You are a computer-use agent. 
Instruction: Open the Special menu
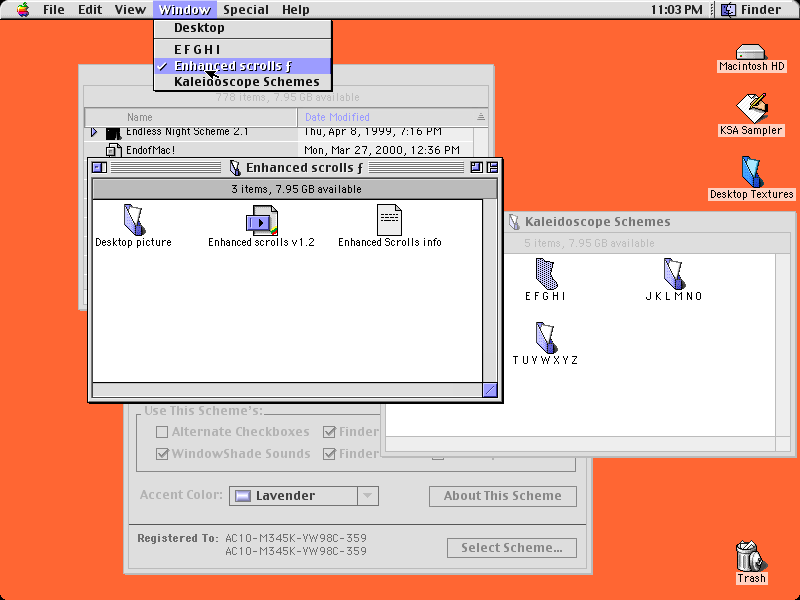(x=245, y=10)
